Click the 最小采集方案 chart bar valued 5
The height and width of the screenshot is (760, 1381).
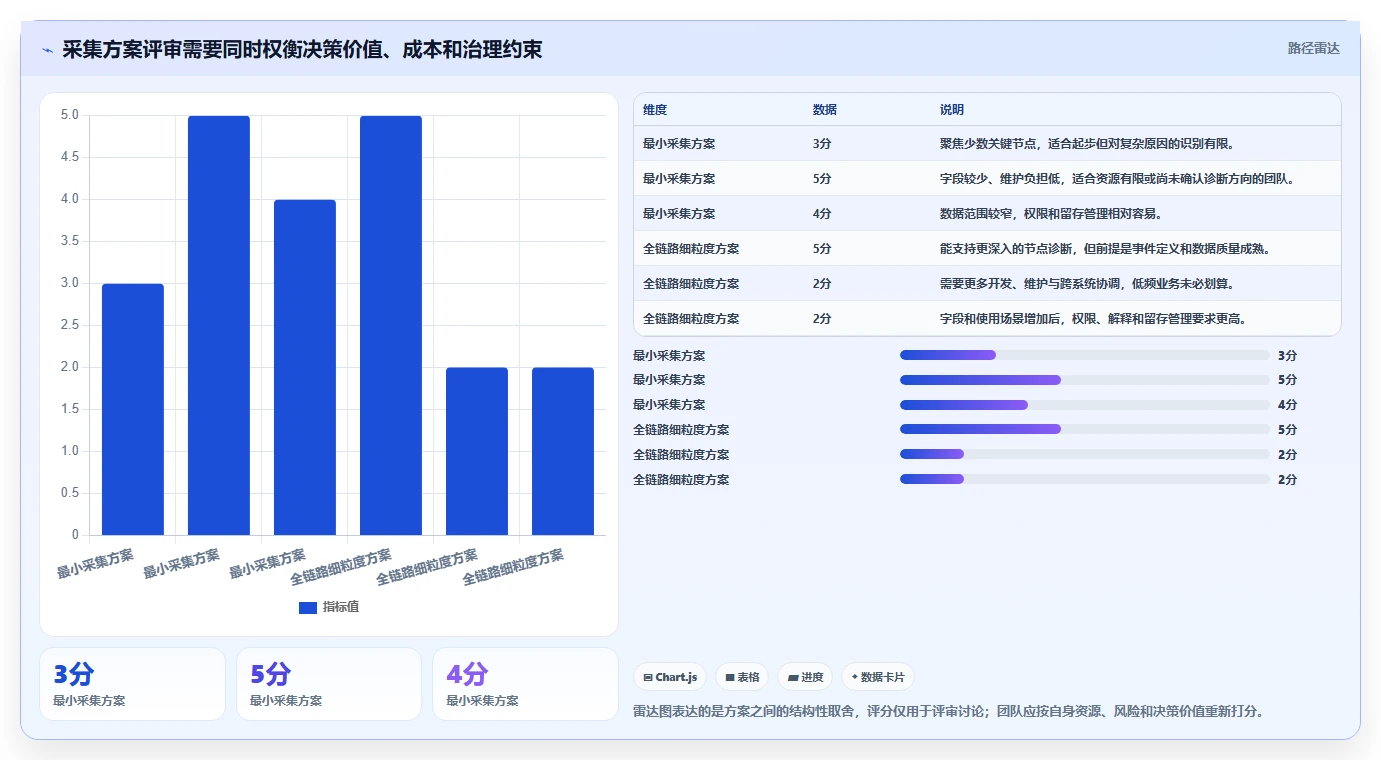(x=219, y=325)
